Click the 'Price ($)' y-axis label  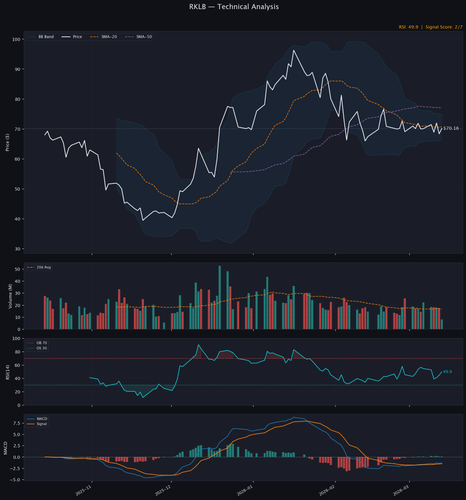point(7,142)
